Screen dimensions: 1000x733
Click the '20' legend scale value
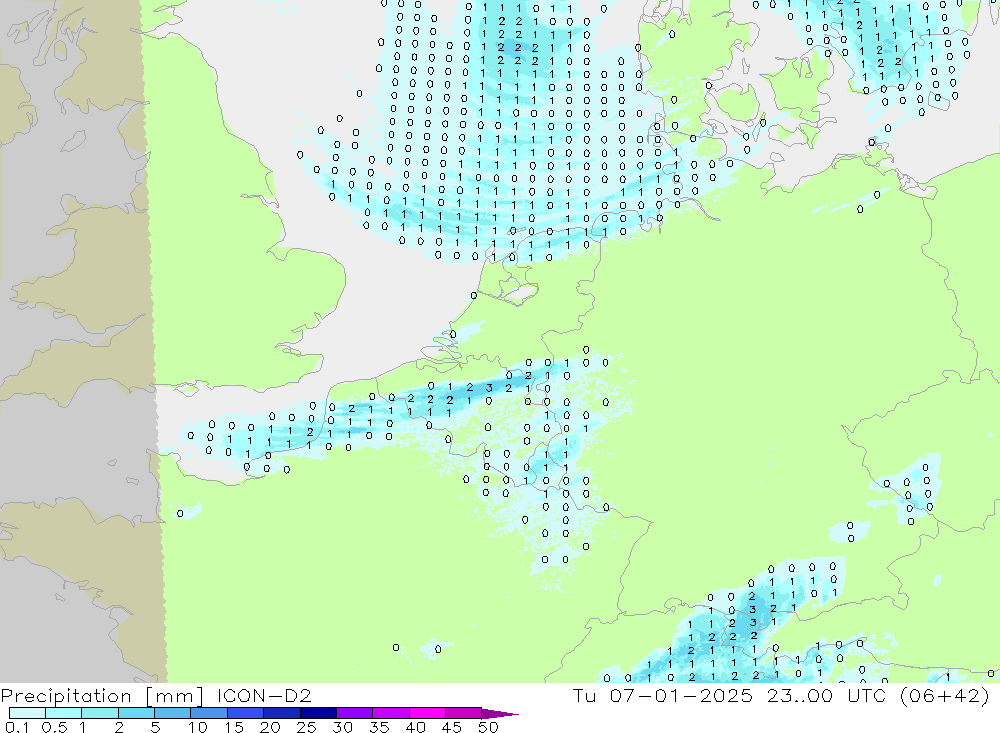(270, 727)
